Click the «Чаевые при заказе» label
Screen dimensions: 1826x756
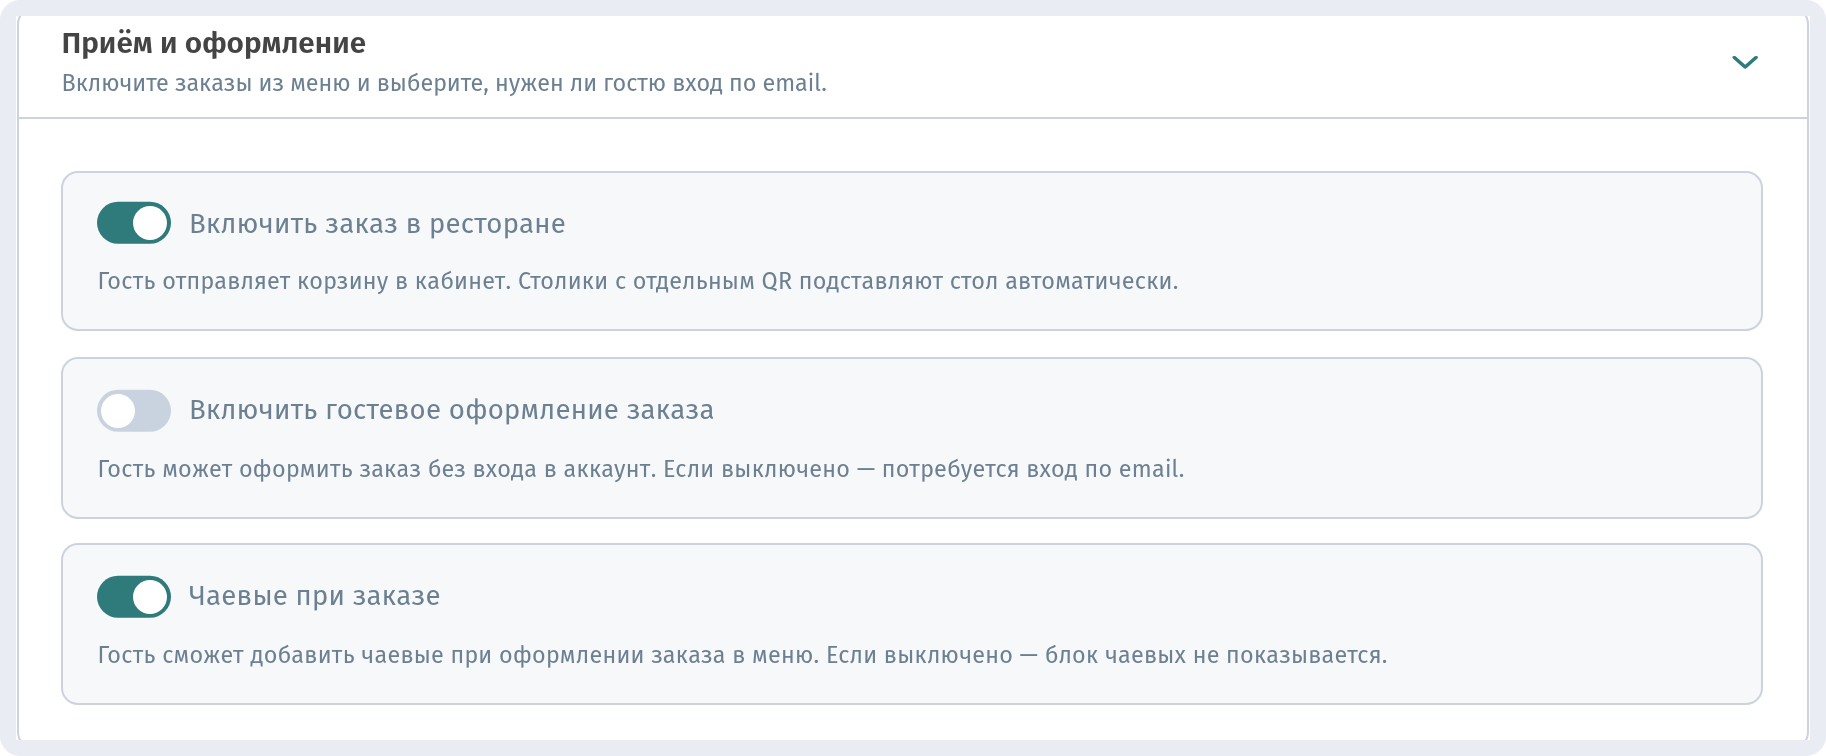pyautogui.click(x=314, y=596)
